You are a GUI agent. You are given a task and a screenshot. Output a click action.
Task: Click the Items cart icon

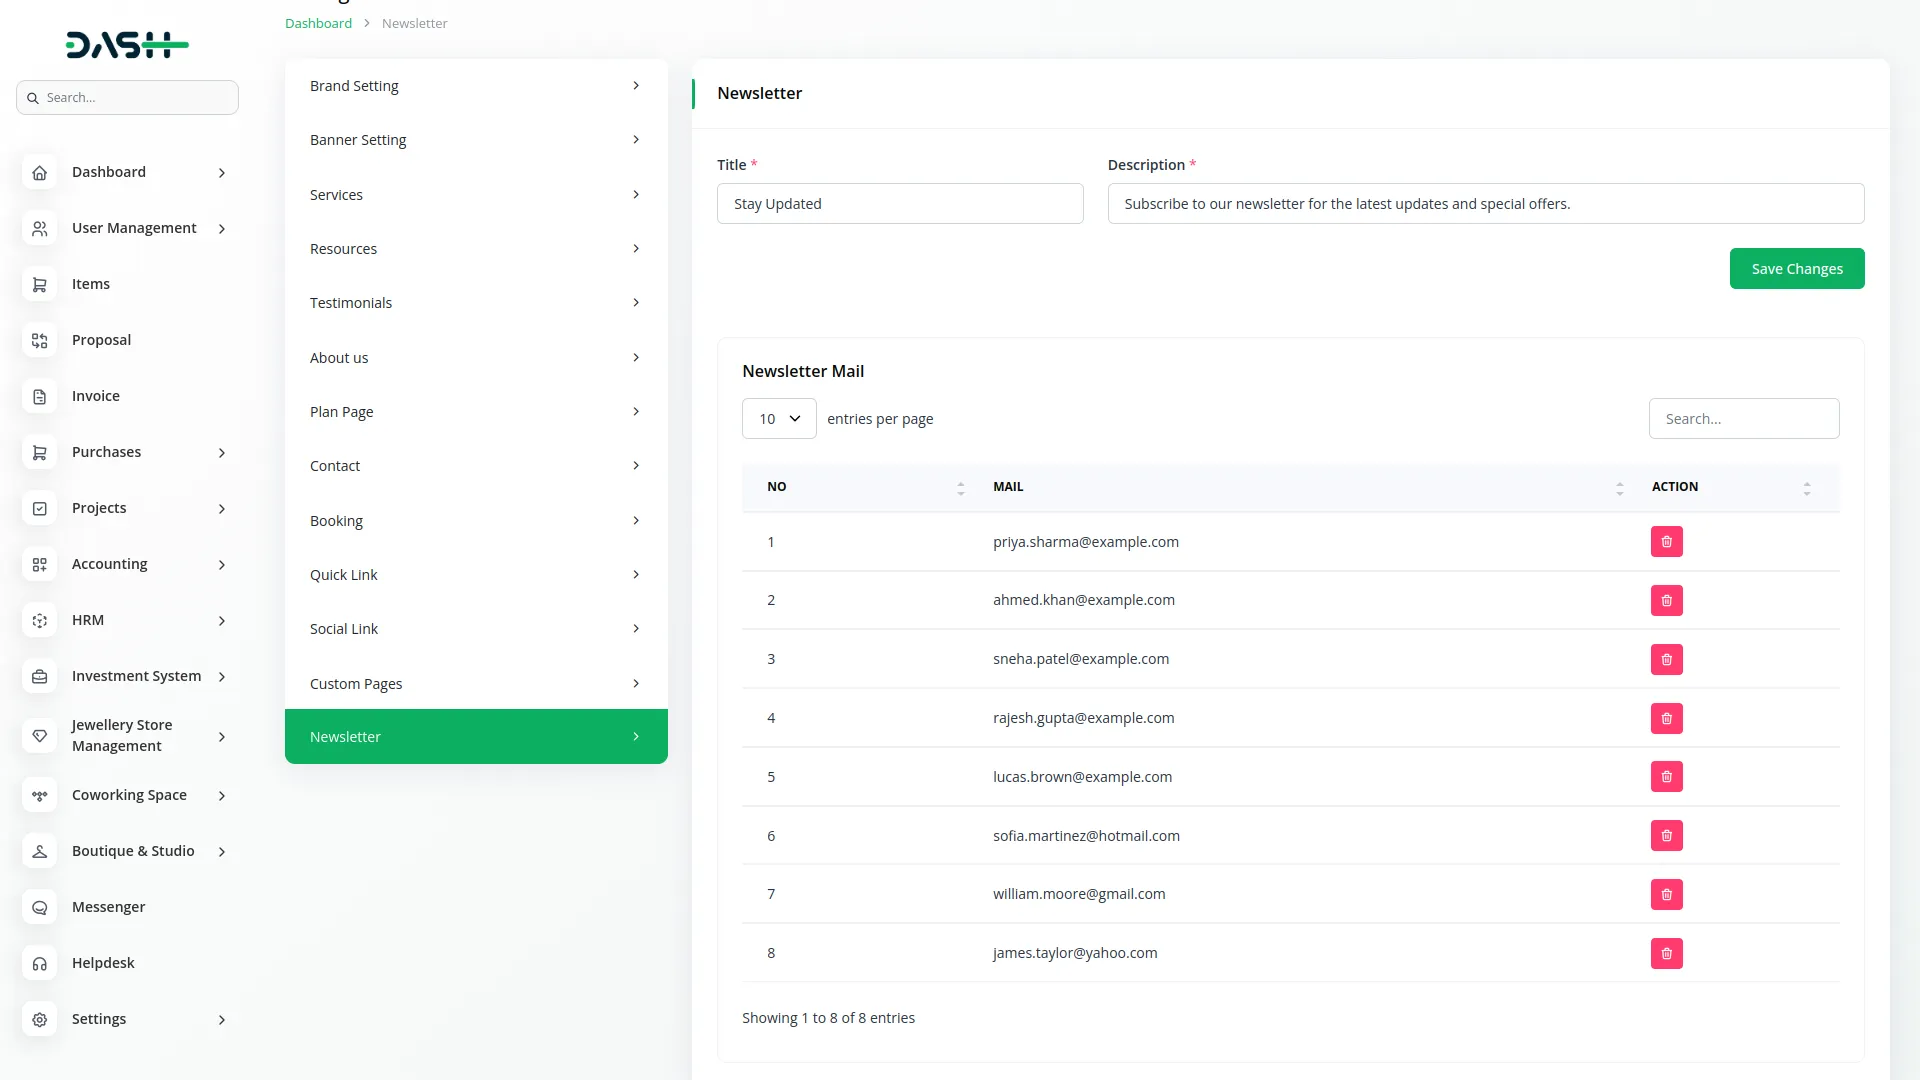click(x=40, y=284)
